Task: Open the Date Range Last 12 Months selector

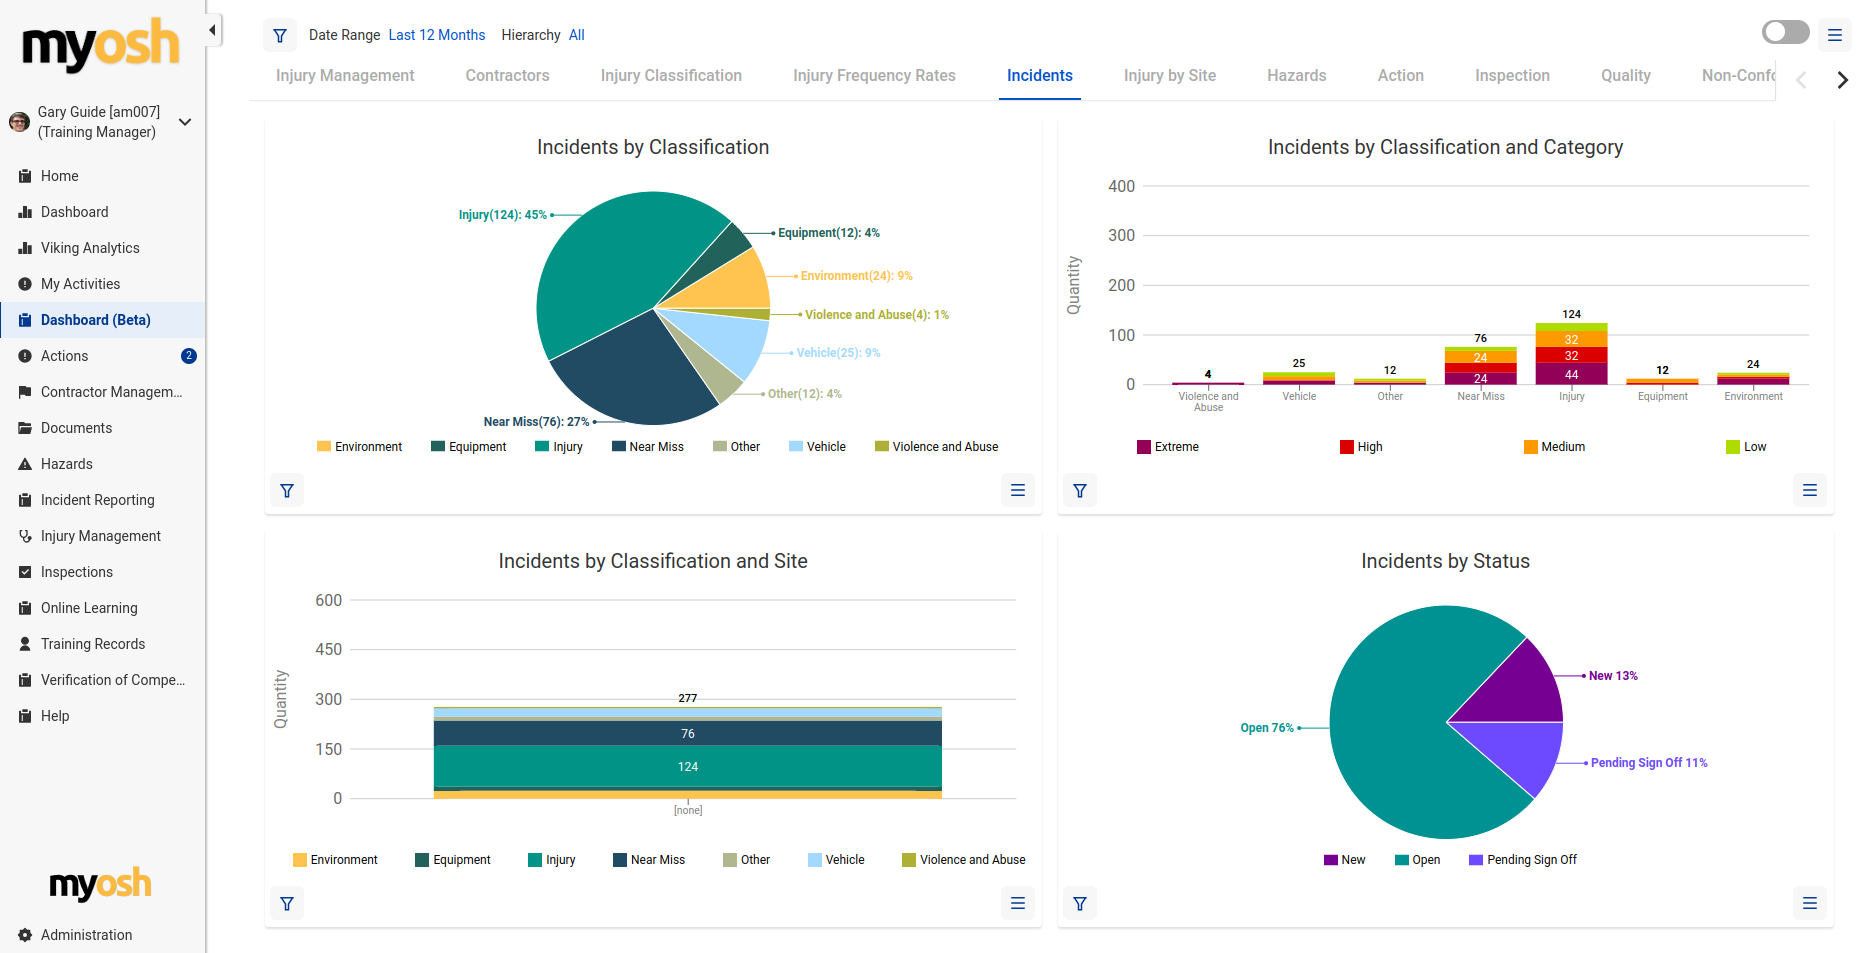Action: pyautogui.click(x=436, y=35)
